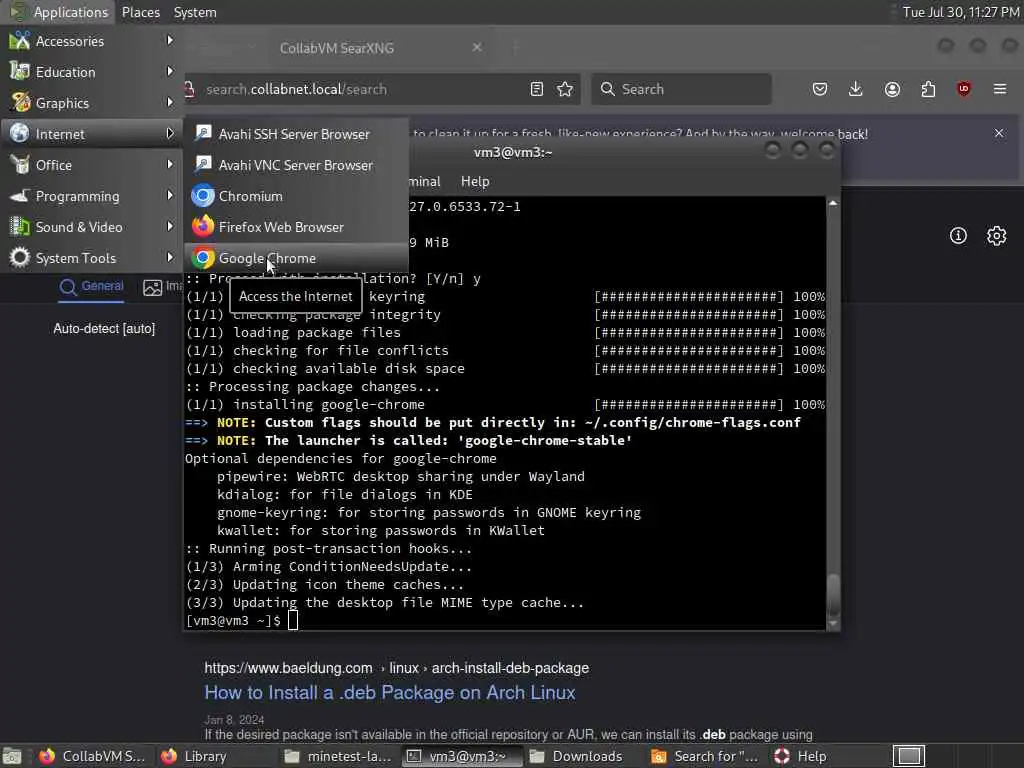The height and width of the screenshot is (768, 1024).
Task: Switch to Library taskbar window
Action: (193, 756)
